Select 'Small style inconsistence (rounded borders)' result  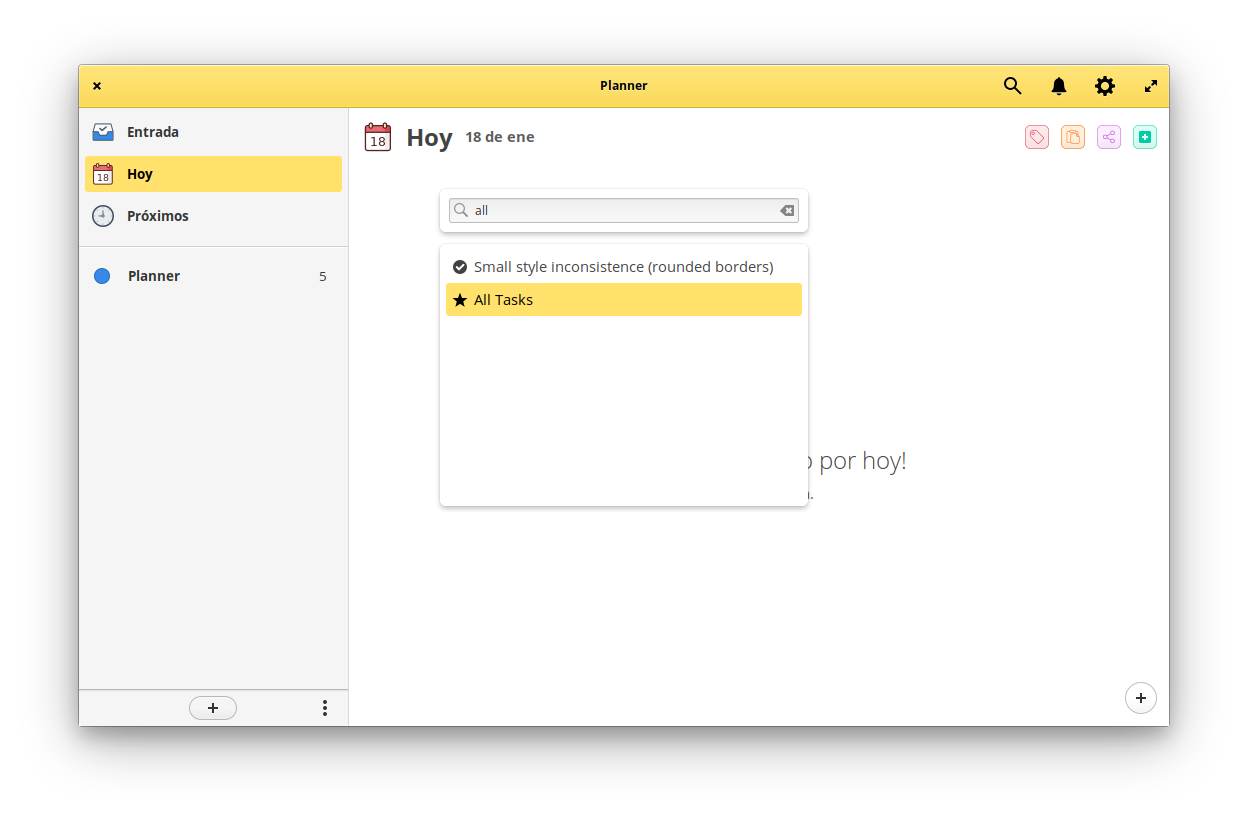coord(624,267)
